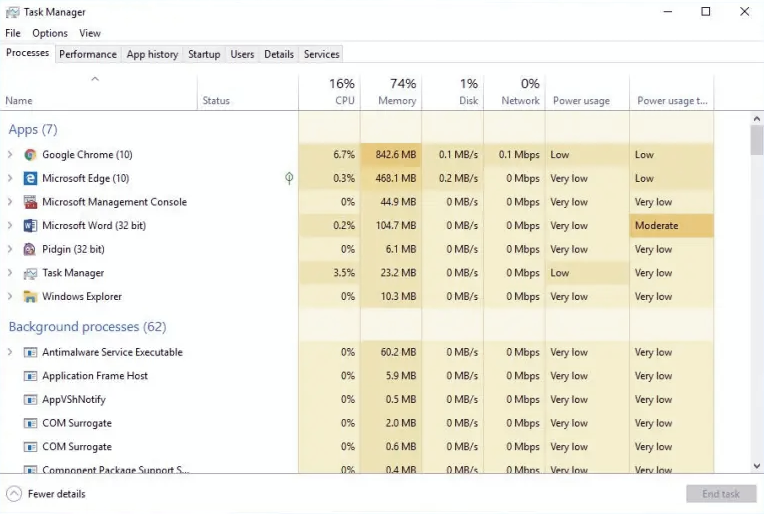Click the 0.2 MB/s disk value for Edge
Image resolution: width=764 pixels, height=514 pixels.
pos(458,178)
